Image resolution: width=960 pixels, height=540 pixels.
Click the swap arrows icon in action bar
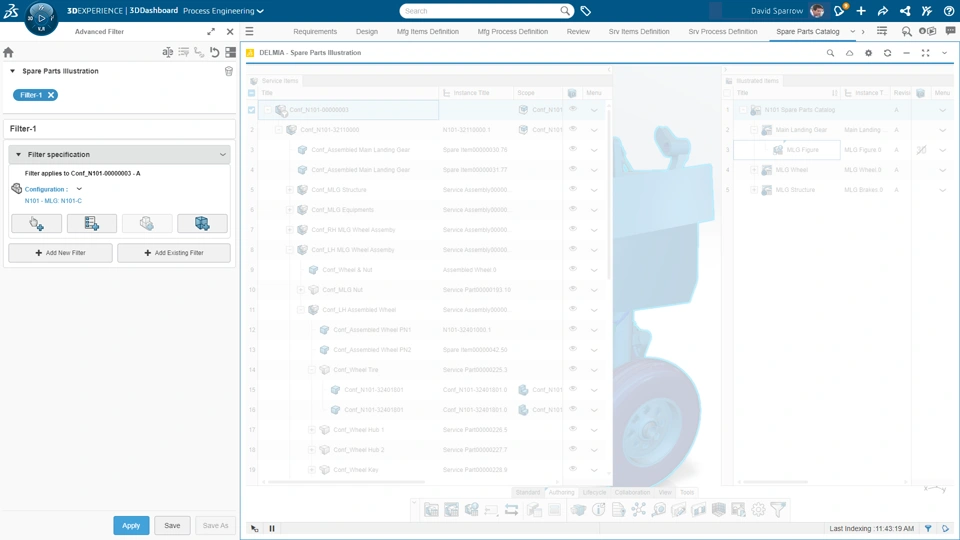(511, 509)
